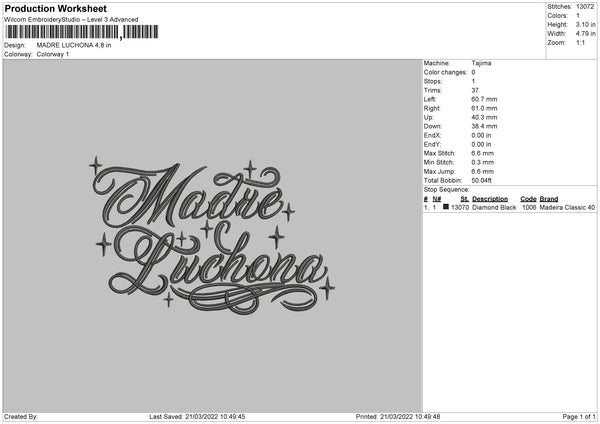Click the Colorway 1 value

tap(53, 54)
